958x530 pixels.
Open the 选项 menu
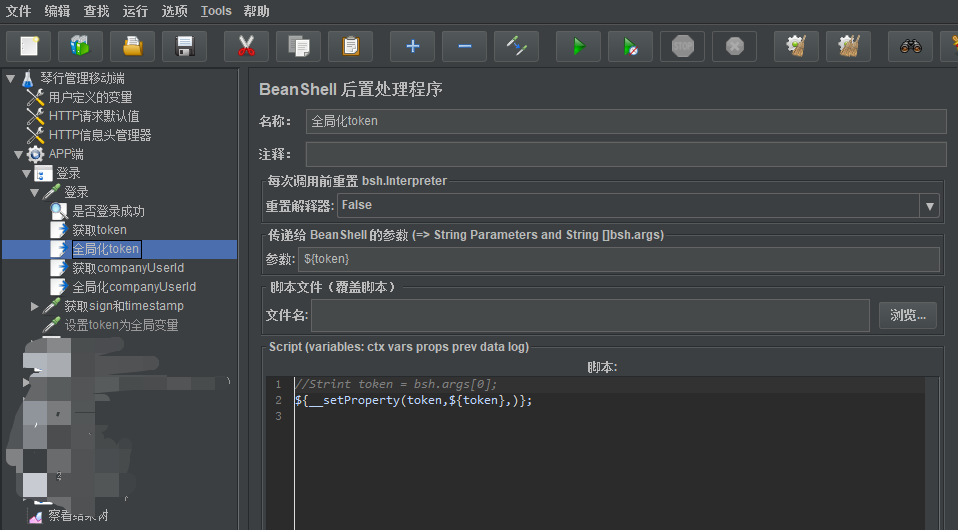point(174,11)
